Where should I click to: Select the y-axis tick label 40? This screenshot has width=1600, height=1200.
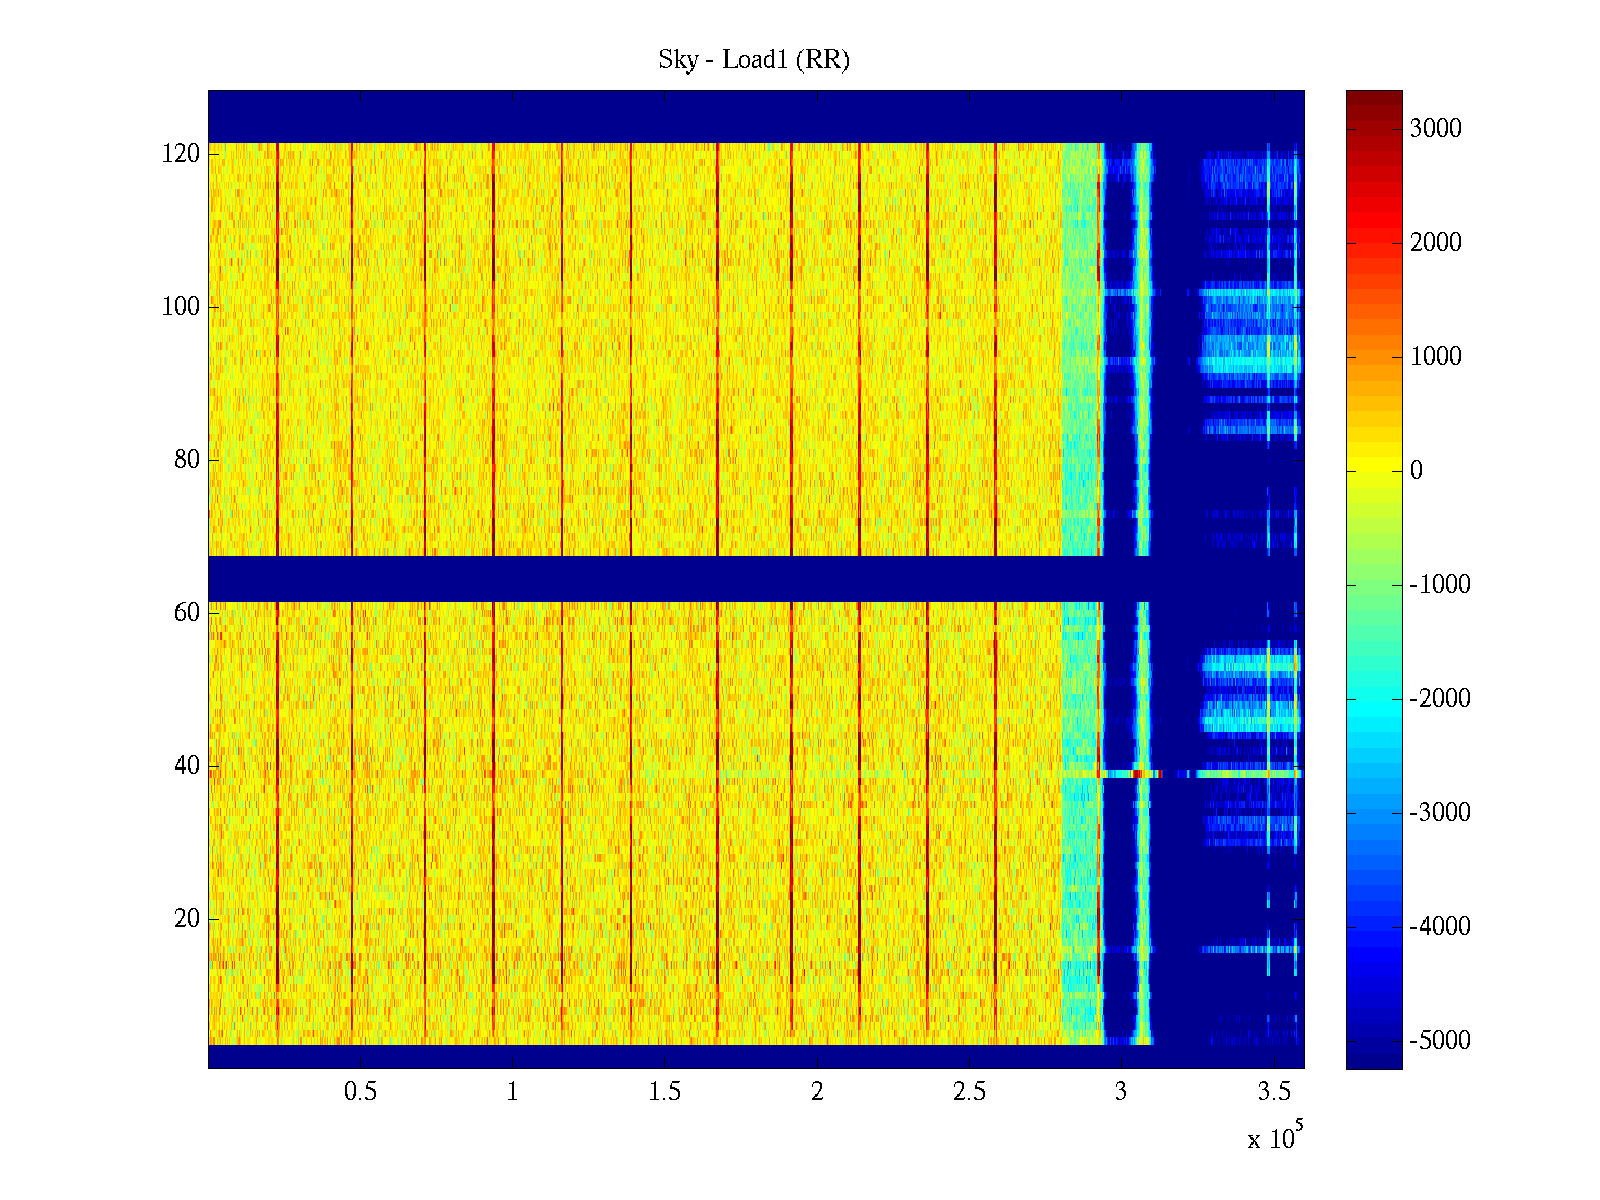186,766
